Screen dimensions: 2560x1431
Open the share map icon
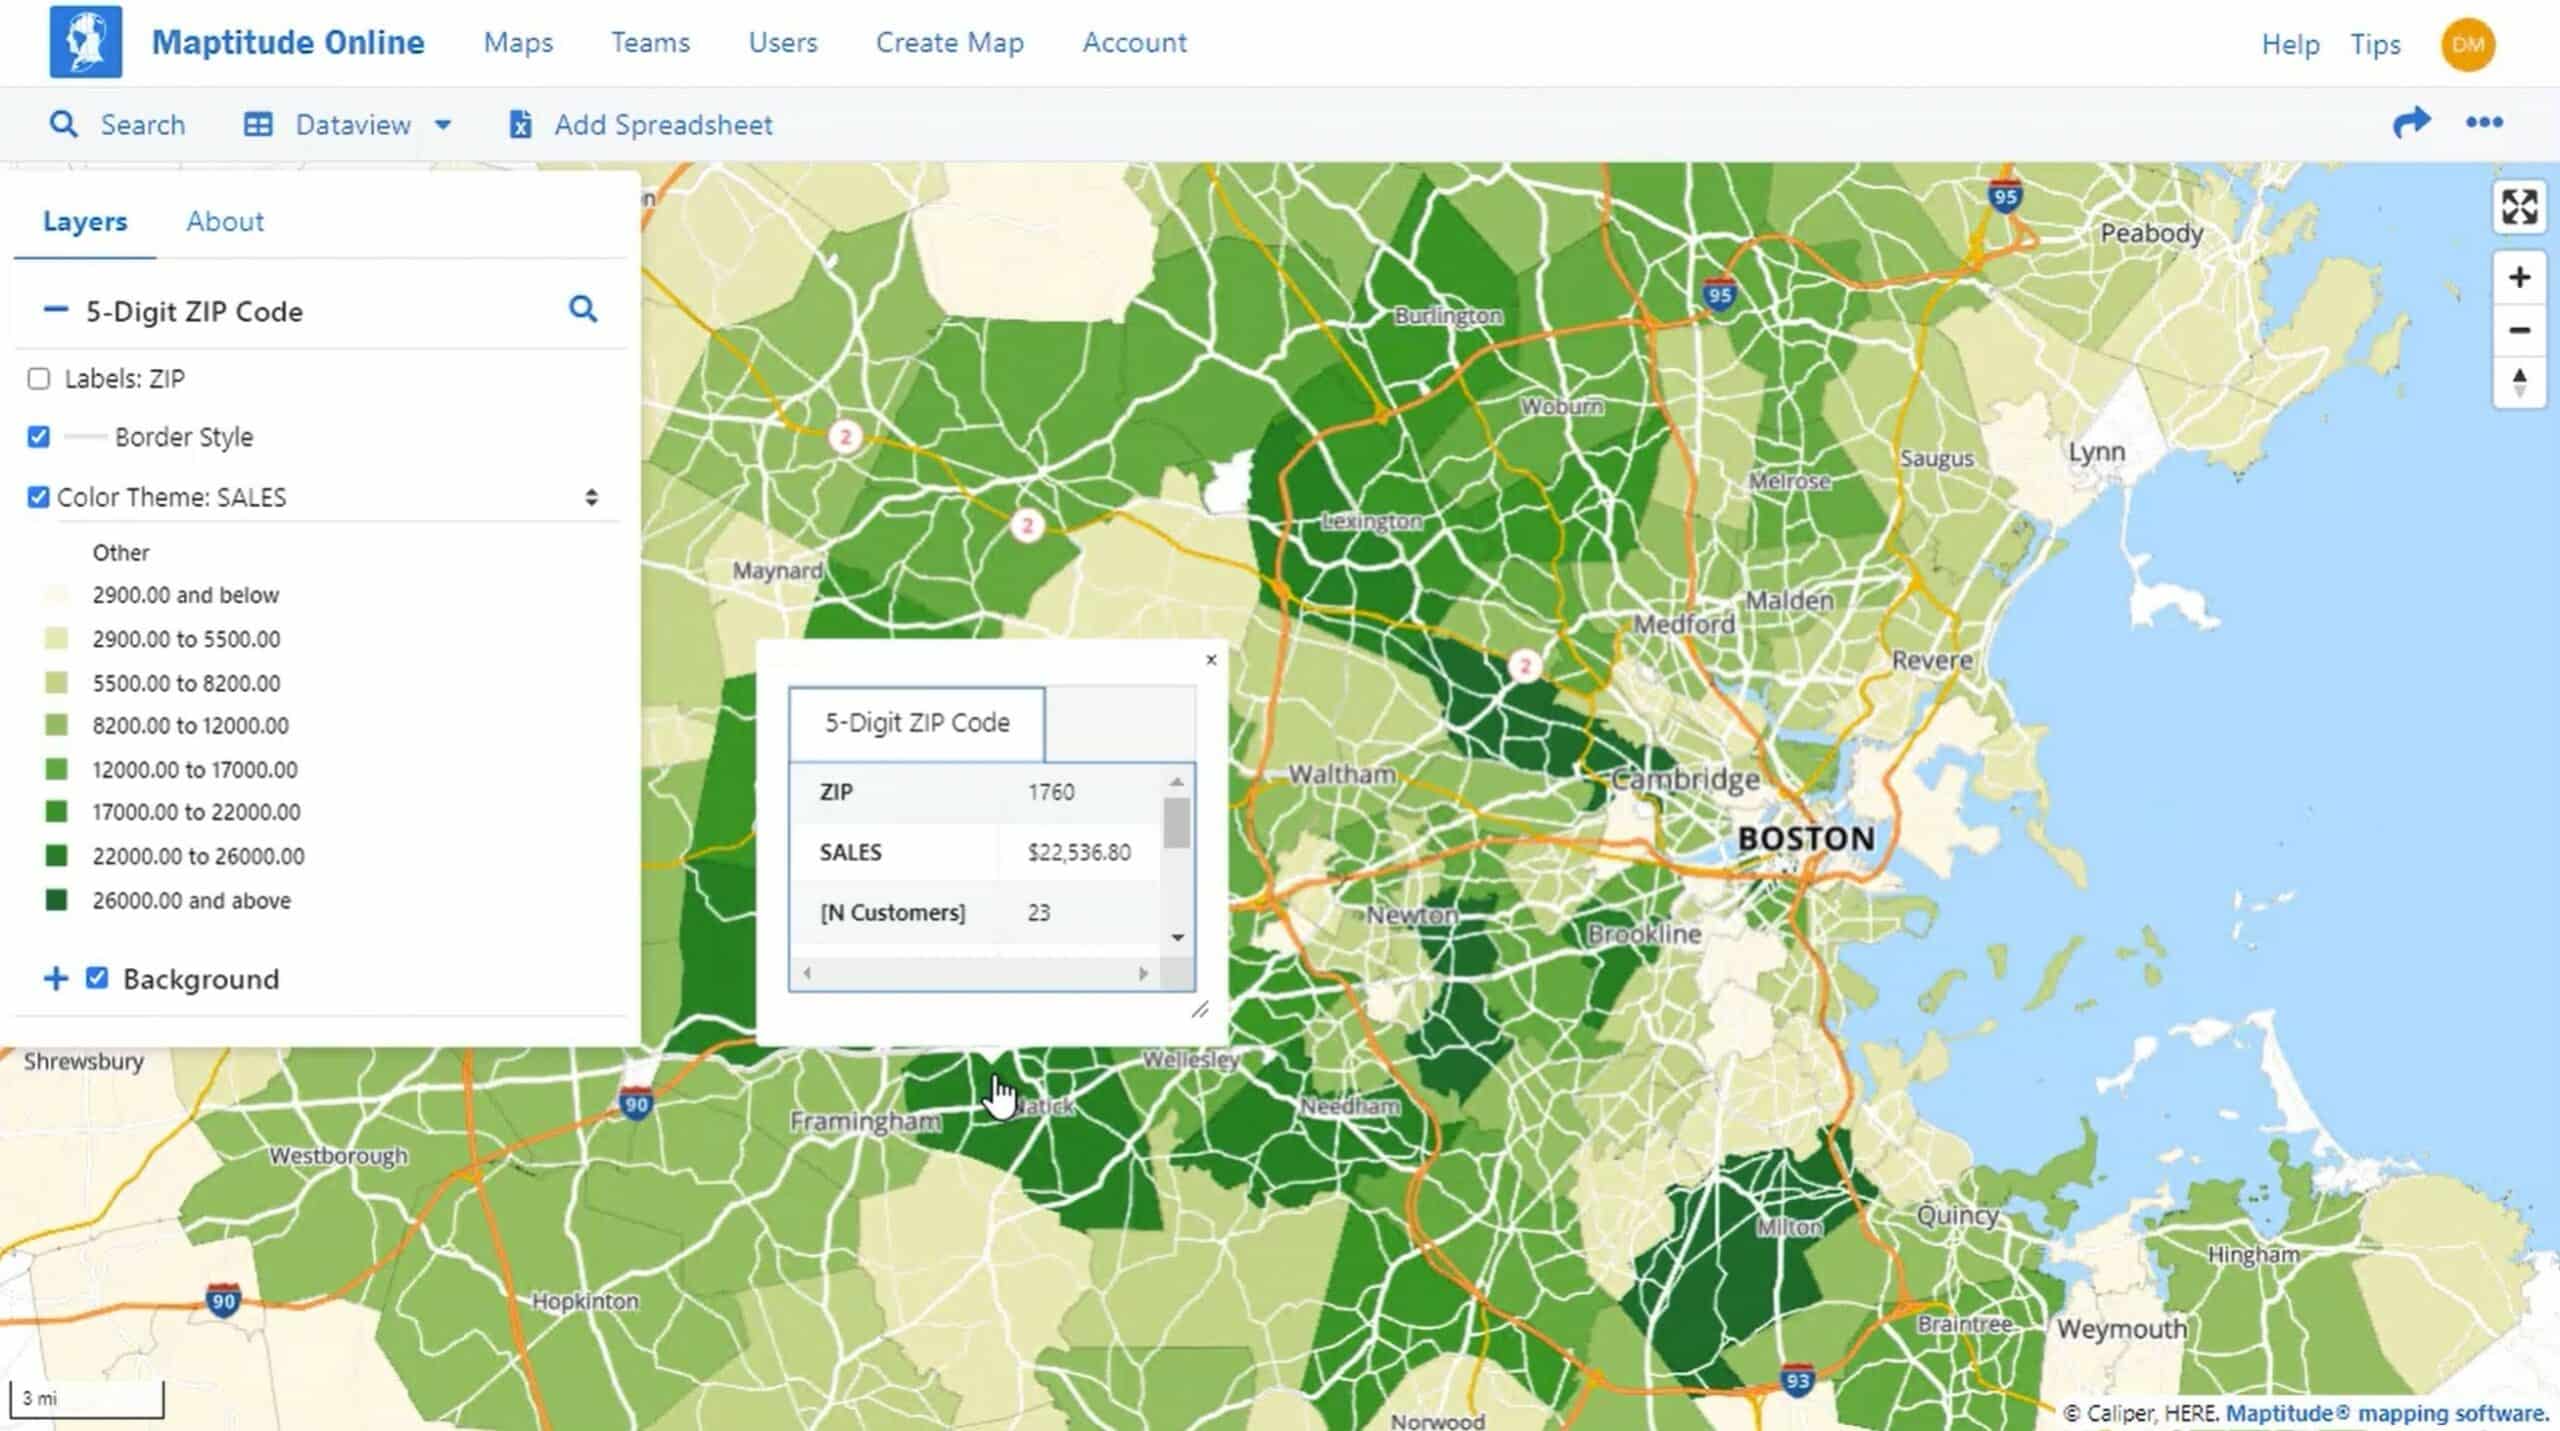pyautogui.click(x=2413, y=122)
